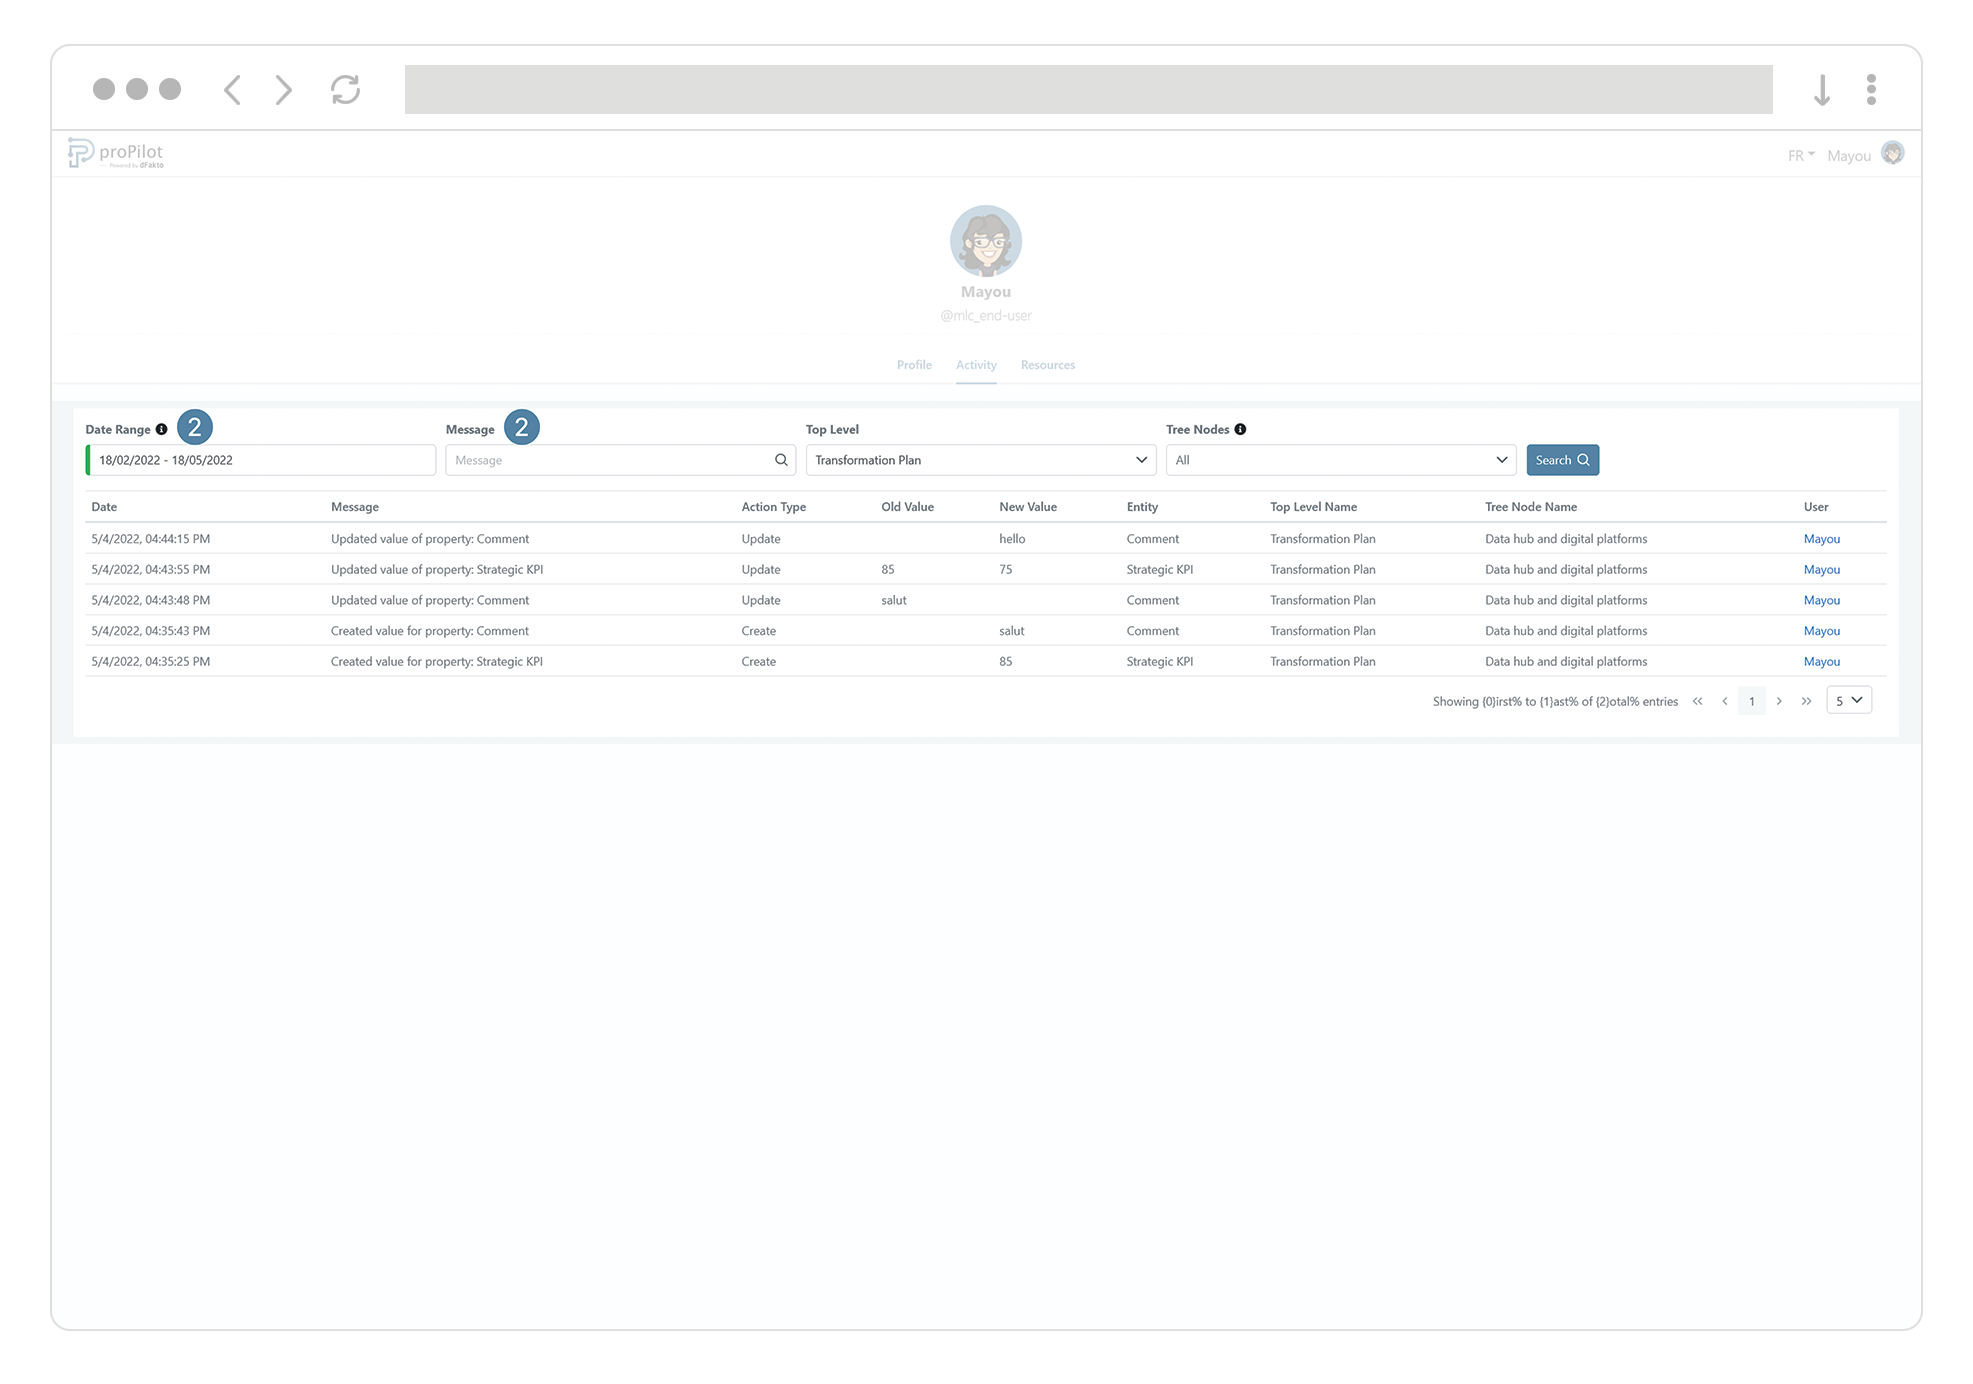Image resolution: width=1973 pixels, height=1384 pixels.
Task: Change the page size dropdown showing 5
Action: coord(1848,700)
